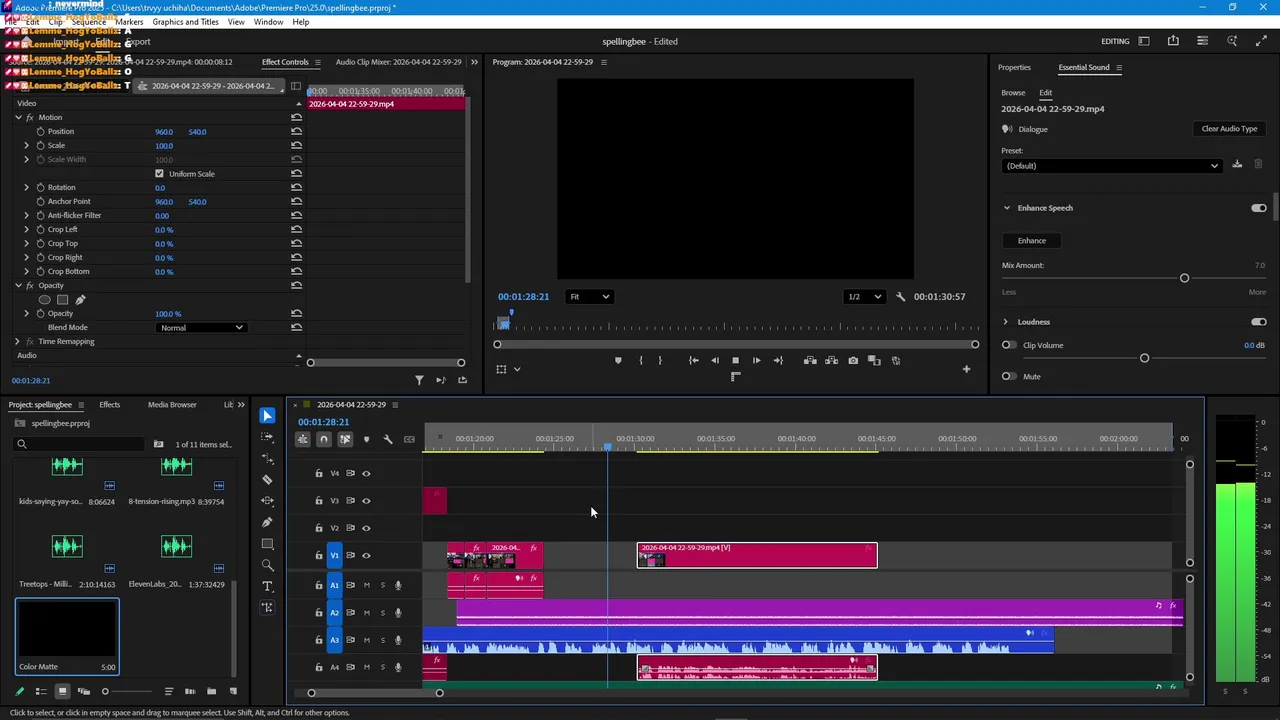Screen dimensions: 1280x720
Task: Step back one frame
Action: pyautogui.click(x=714, y=360)
